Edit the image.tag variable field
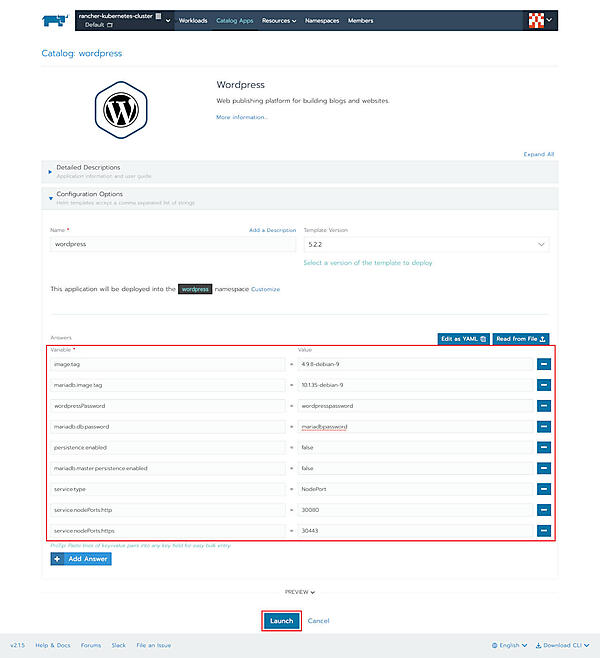Screen dimensions: 600x658 pos(168,364)
